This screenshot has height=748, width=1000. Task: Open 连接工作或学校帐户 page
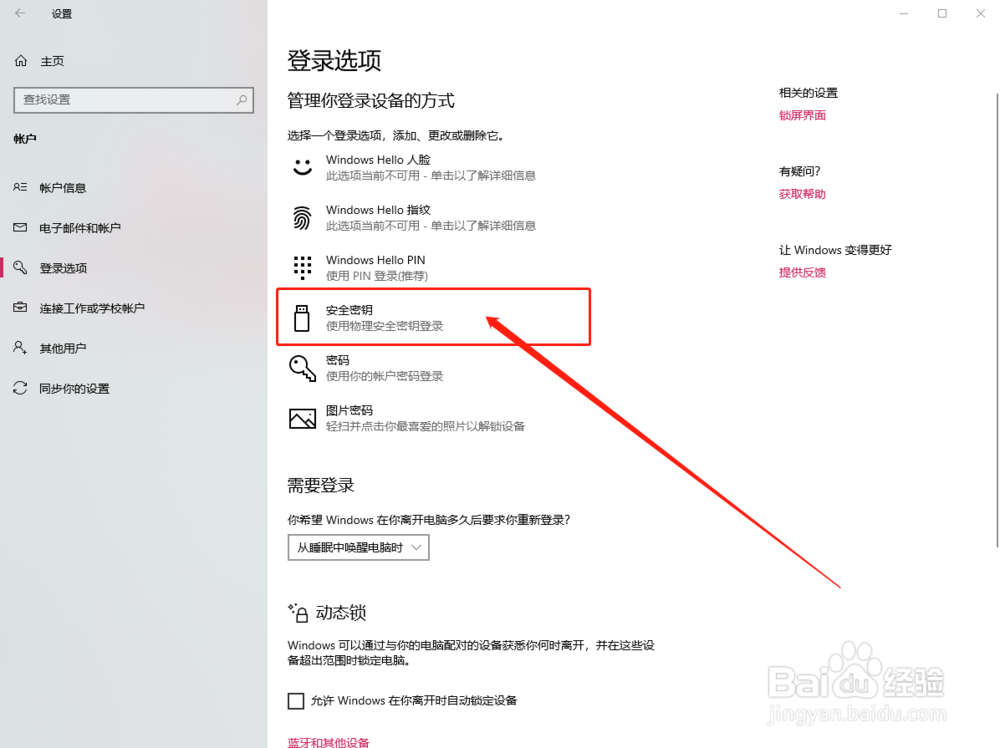[92, 308]
